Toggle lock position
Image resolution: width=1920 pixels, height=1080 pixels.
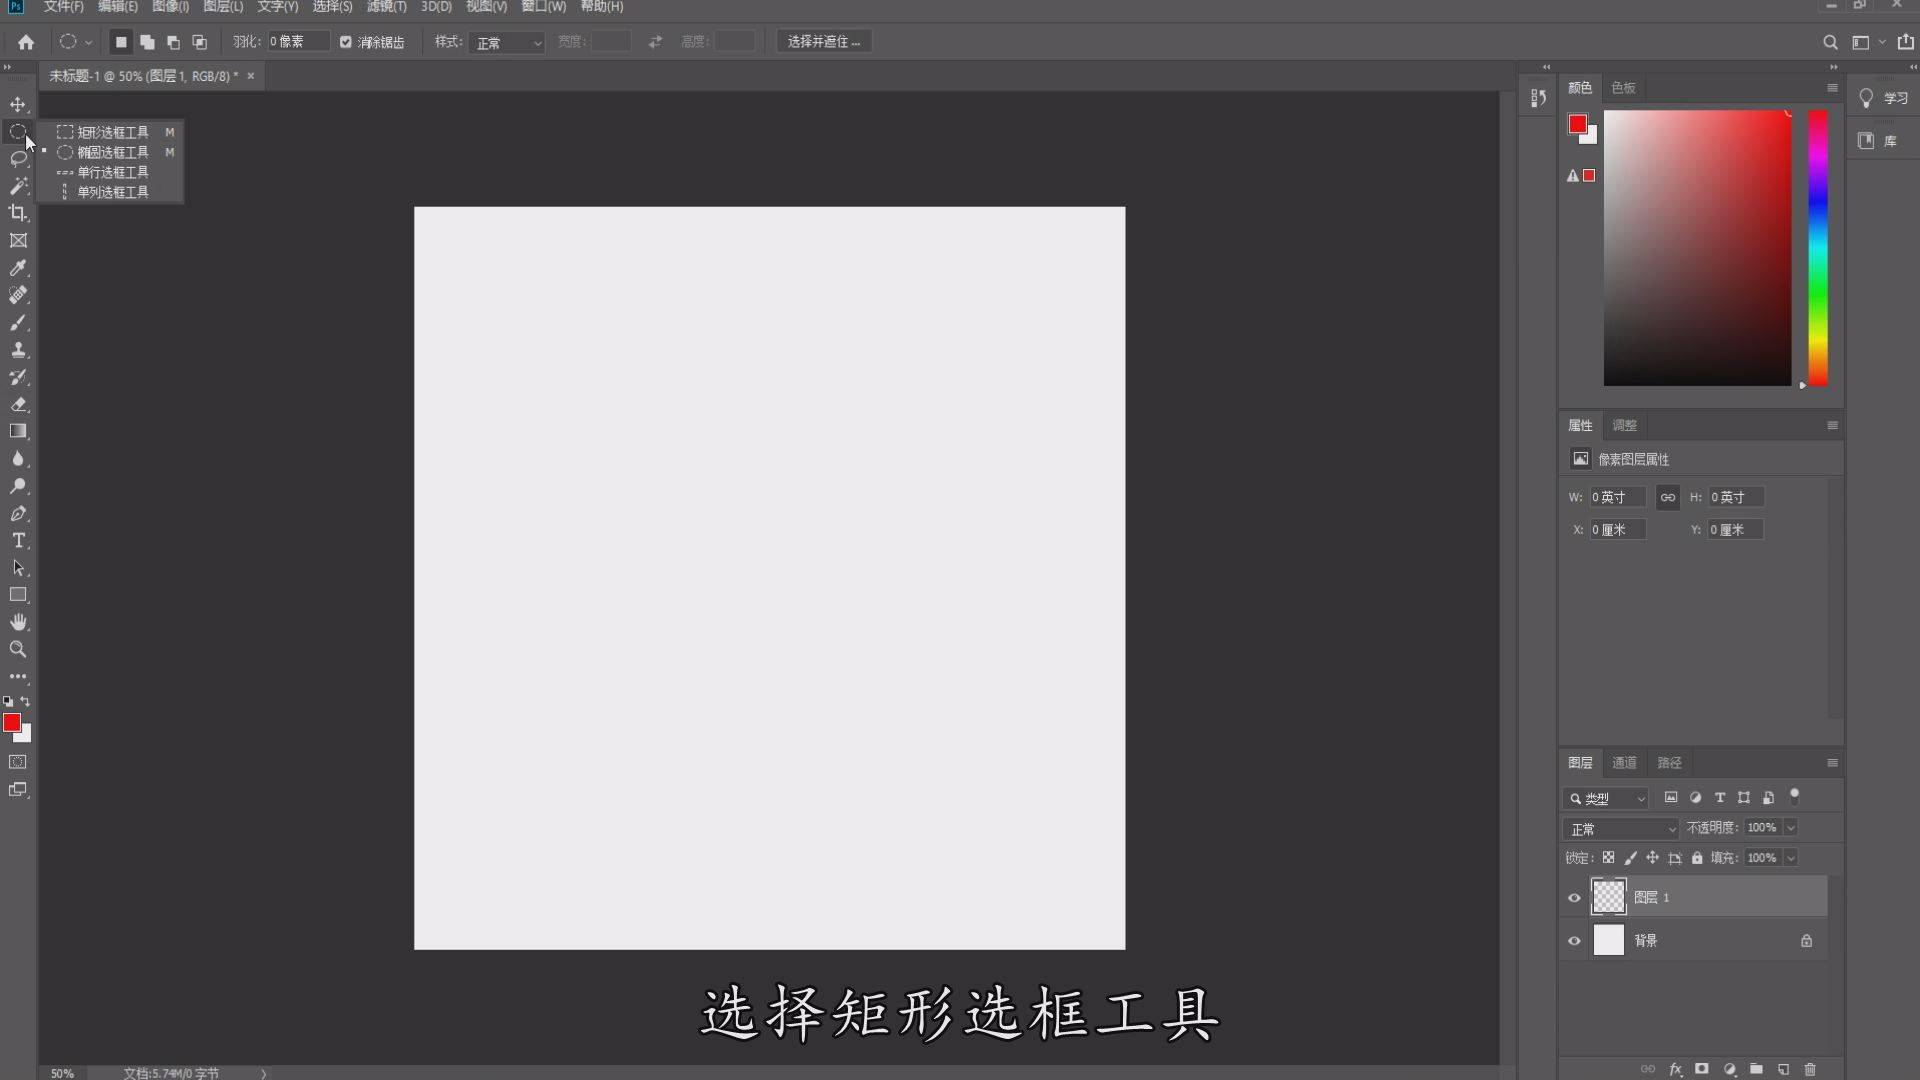click(x=1652, y=858)
